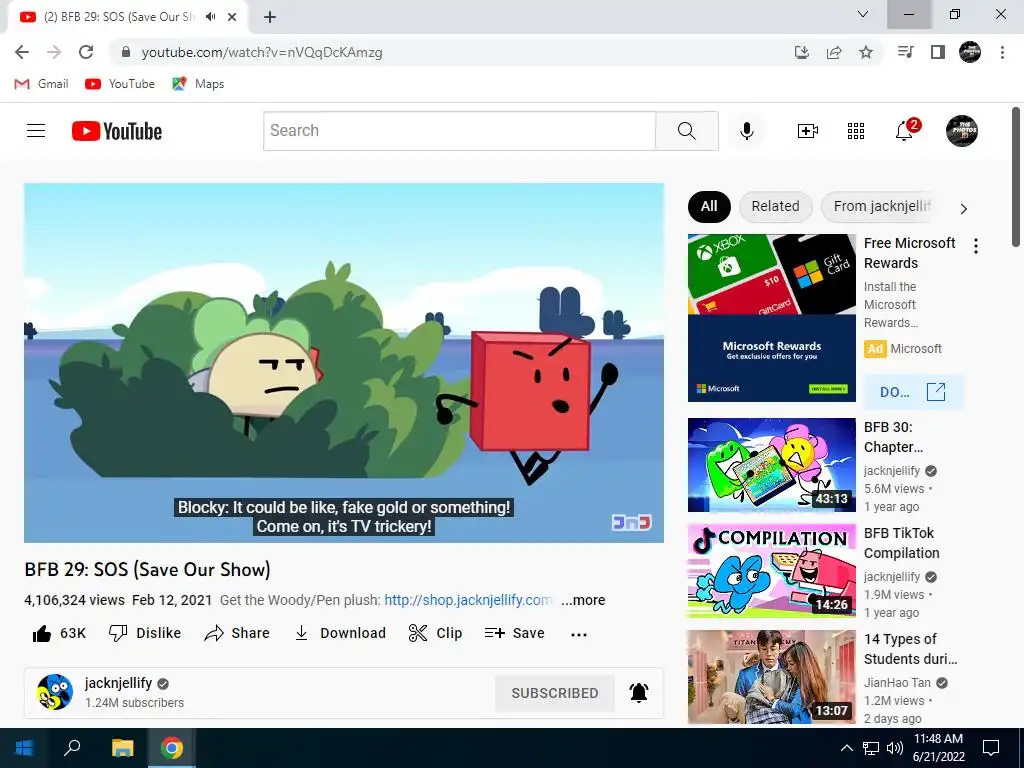Open the jacknjellify channel name
The width and height of the screenshot is (1024, 768).
(x=118, y=683)
